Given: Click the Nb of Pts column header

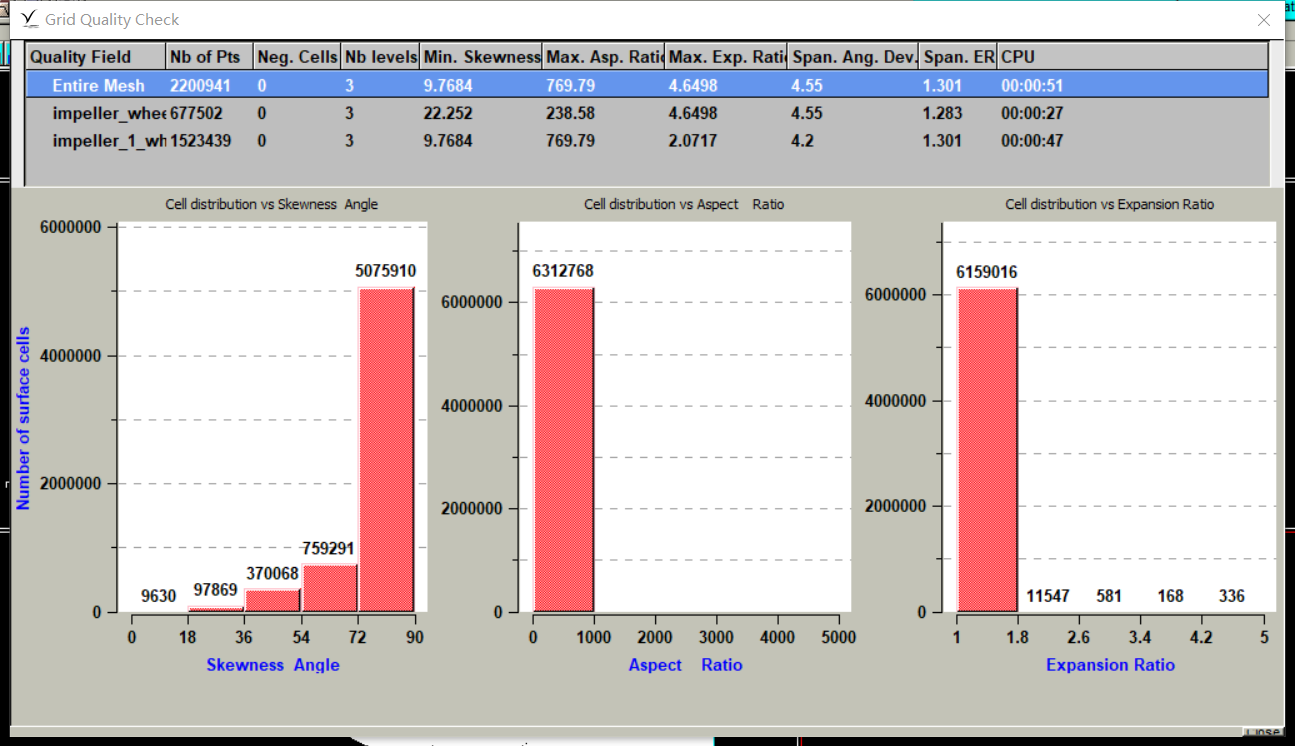Looking at the screenshot, I should (x=208, y=57).
